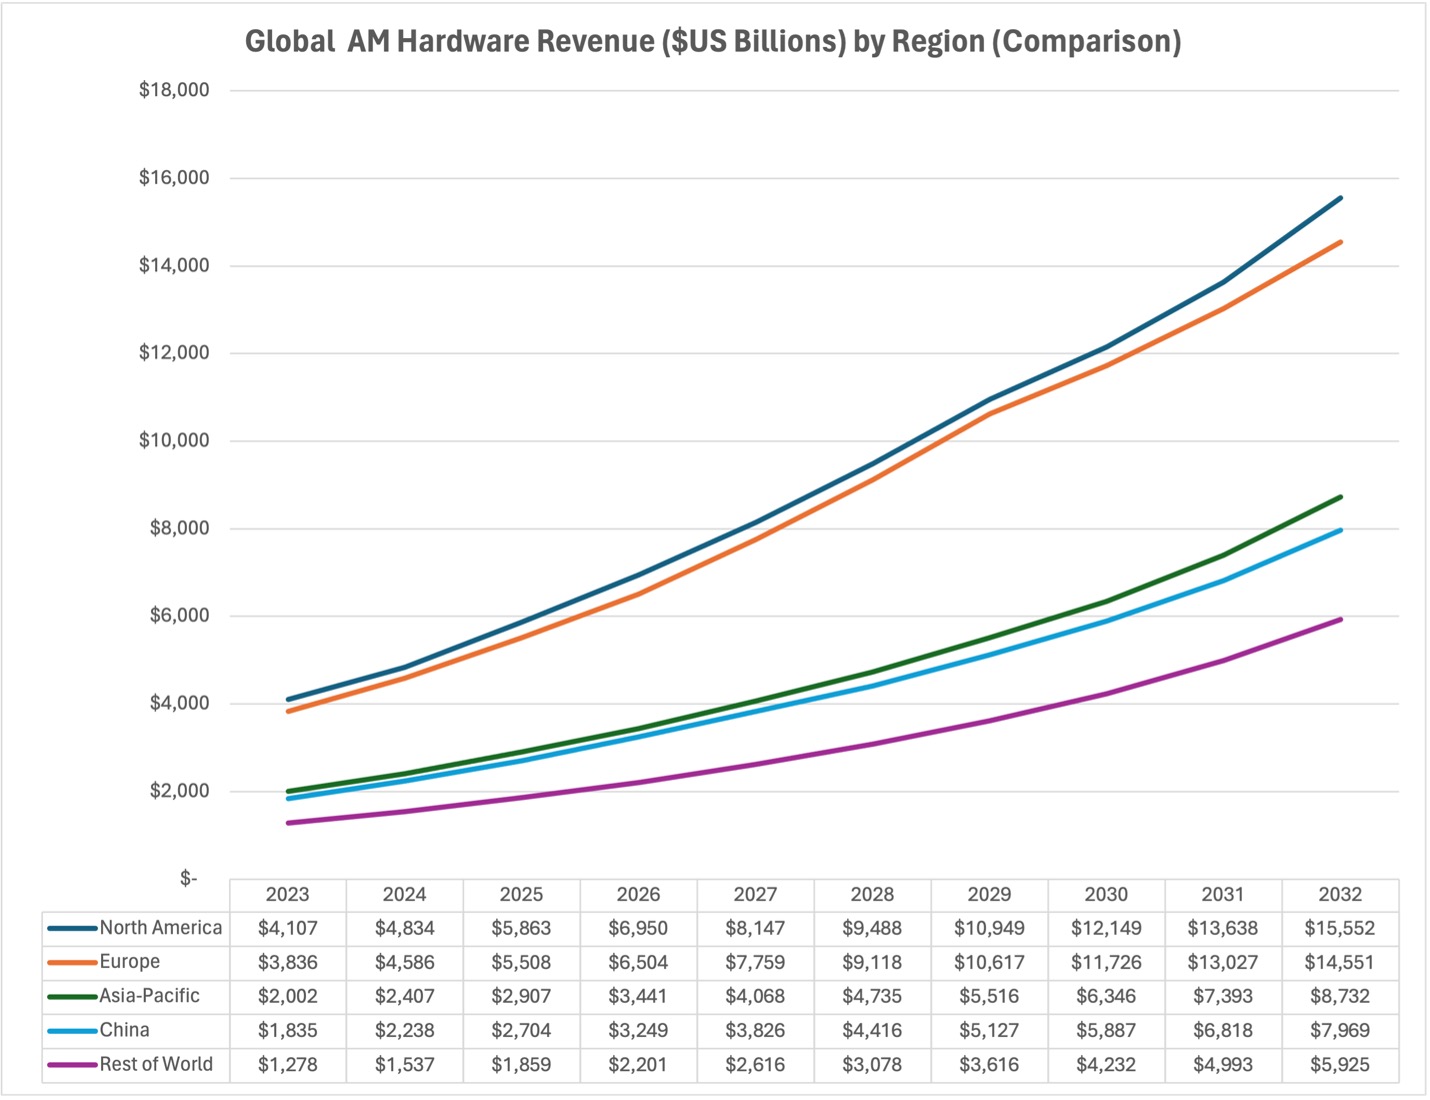
Task: Click Rest of World 2023 value $1,278
Action: point(287,1065)
